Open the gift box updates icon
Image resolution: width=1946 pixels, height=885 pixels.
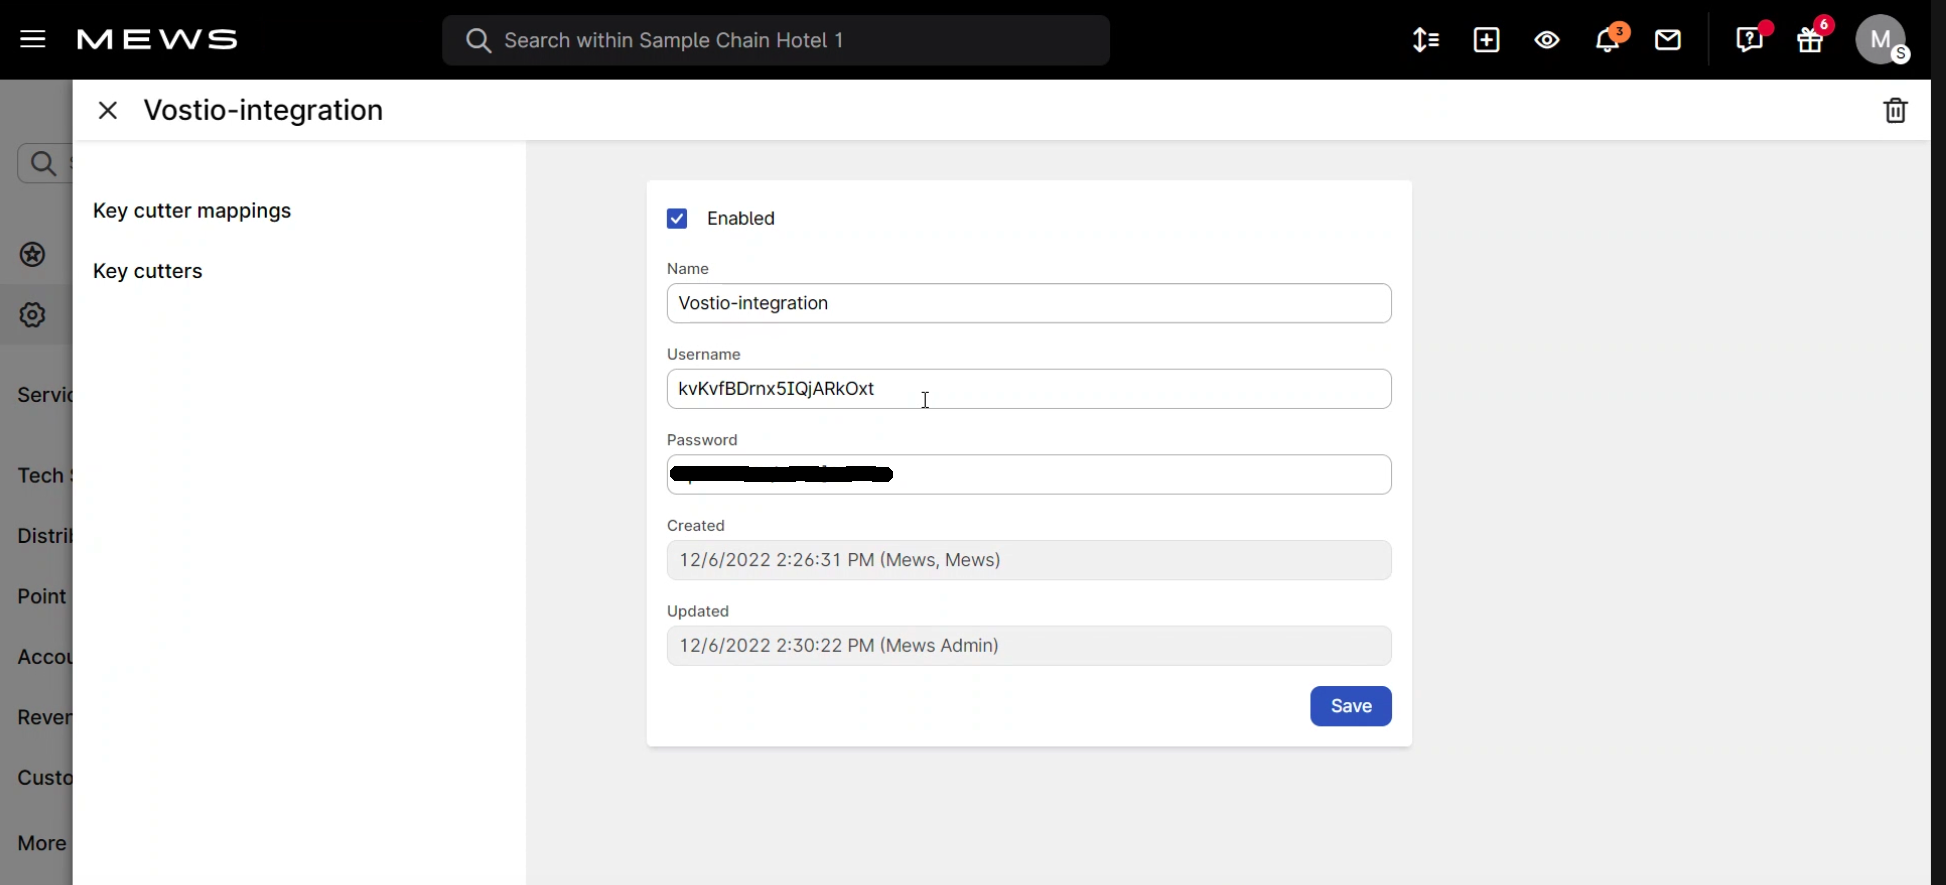(x=1811, y=41)
